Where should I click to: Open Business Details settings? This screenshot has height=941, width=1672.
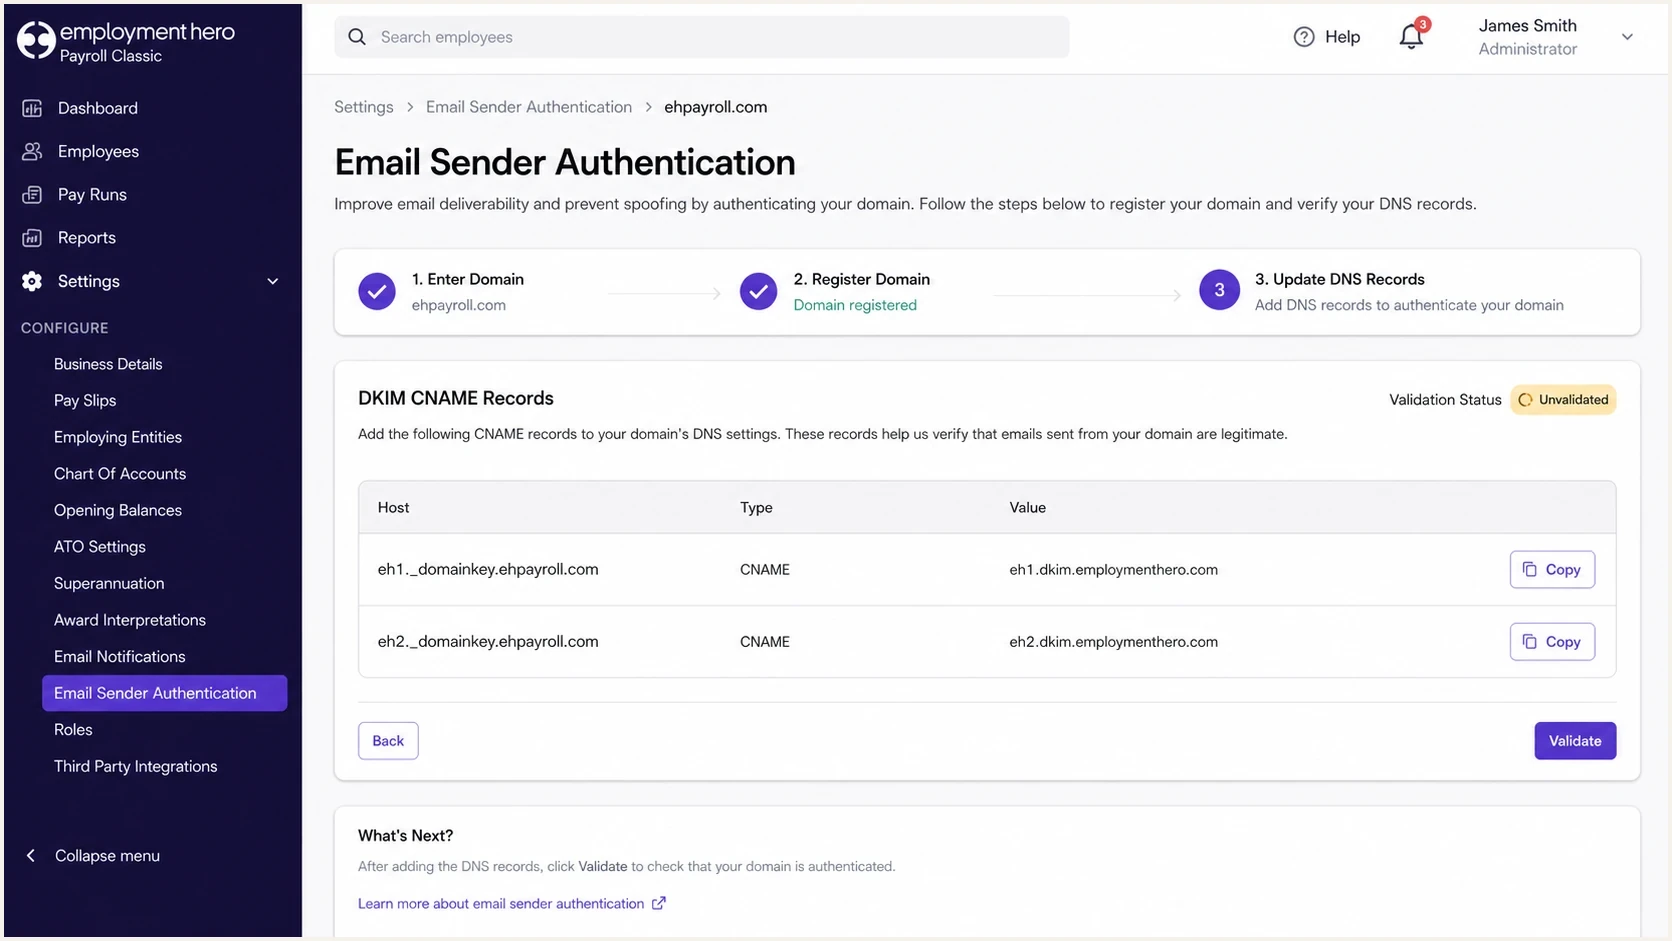click(x=108, y=364)
